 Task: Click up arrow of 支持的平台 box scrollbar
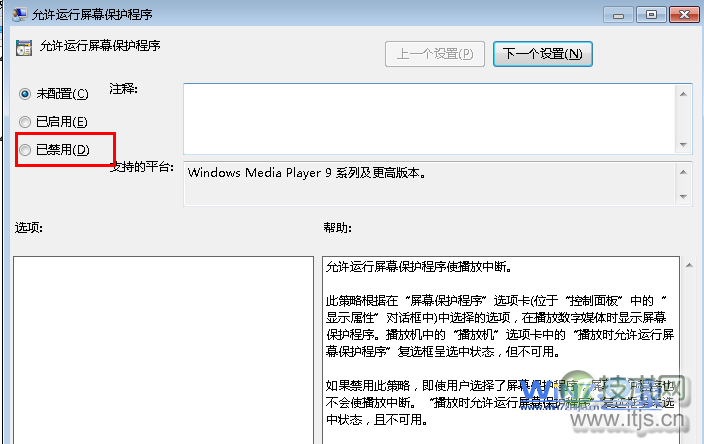pyautogui.click(x=683, y=172)
